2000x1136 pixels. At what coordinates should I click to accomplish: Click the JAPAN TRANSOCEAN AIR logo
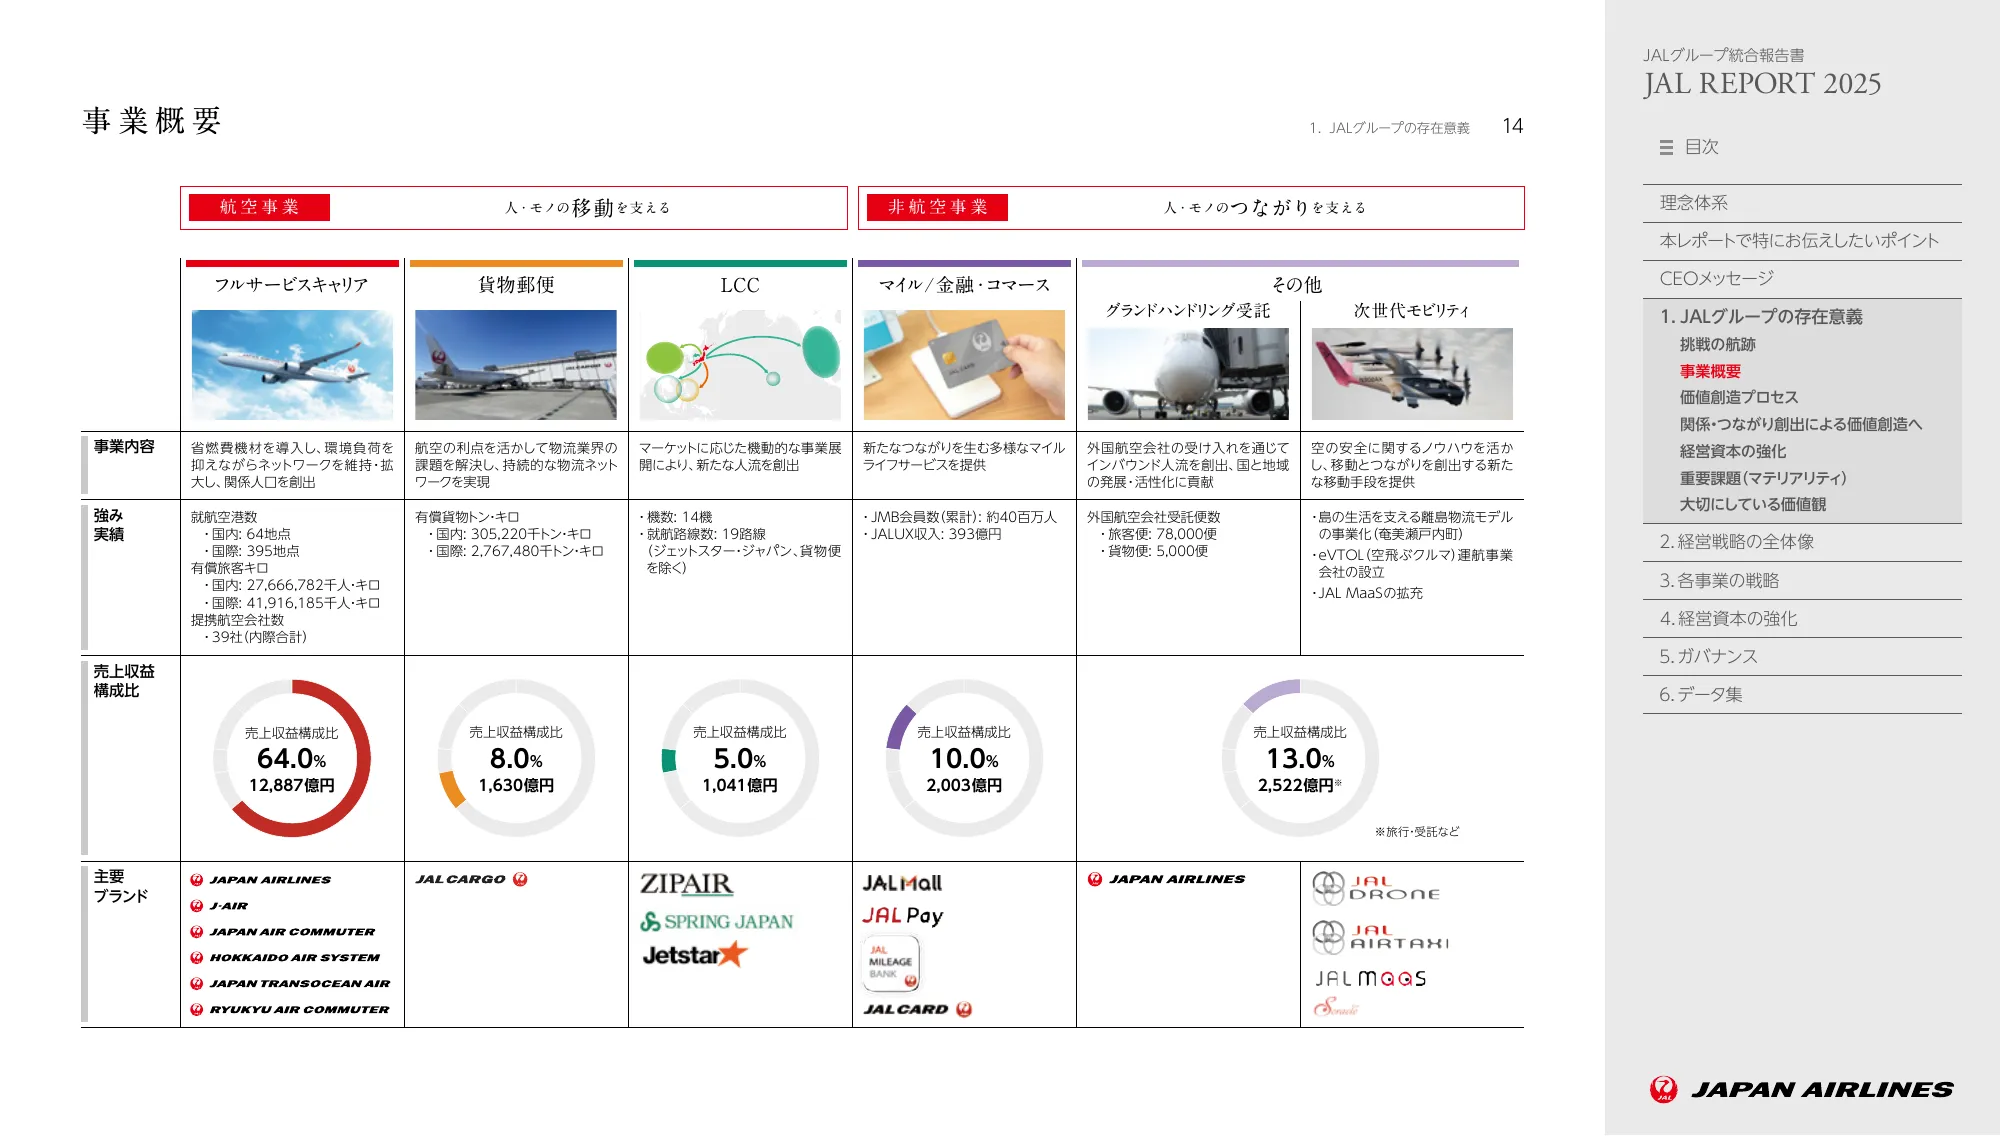click(290, 984)
